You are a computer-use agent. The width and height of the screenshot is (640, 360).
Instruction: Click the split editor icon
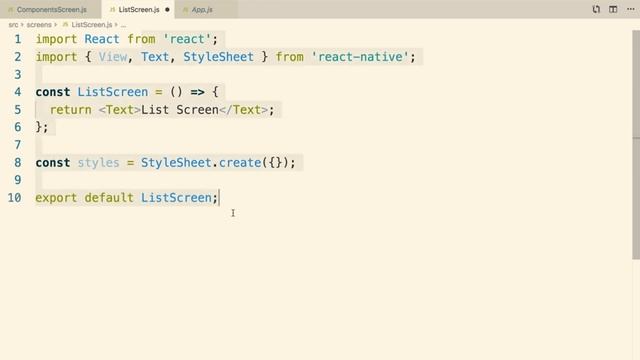click(x=613, y=9)
